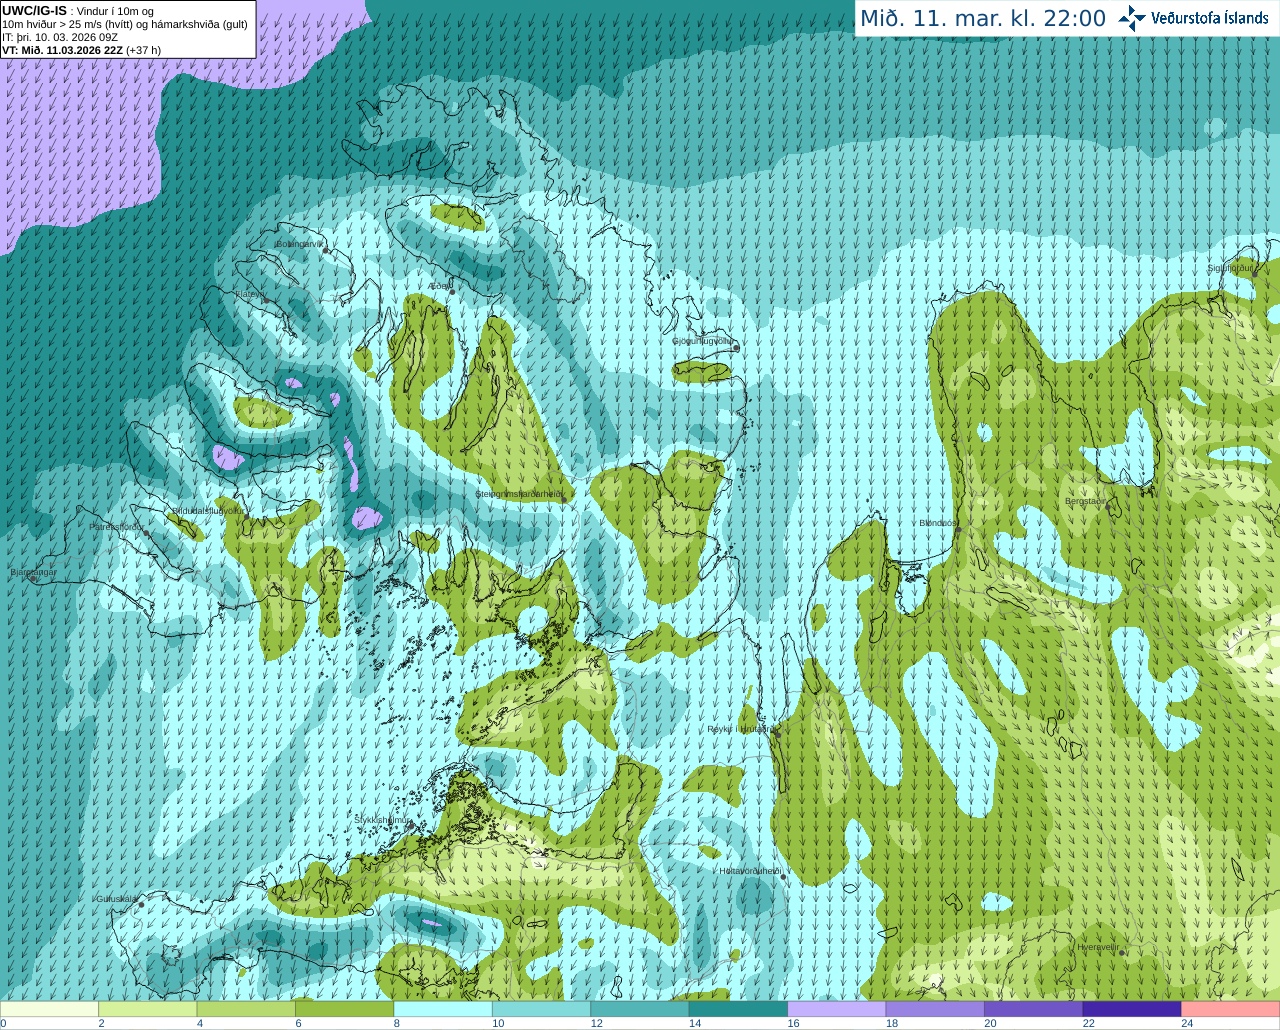Select the Steingrímsfjarðarheiði station label
This screenshot has height=1030, width=1280.
[x=518, y=494]
